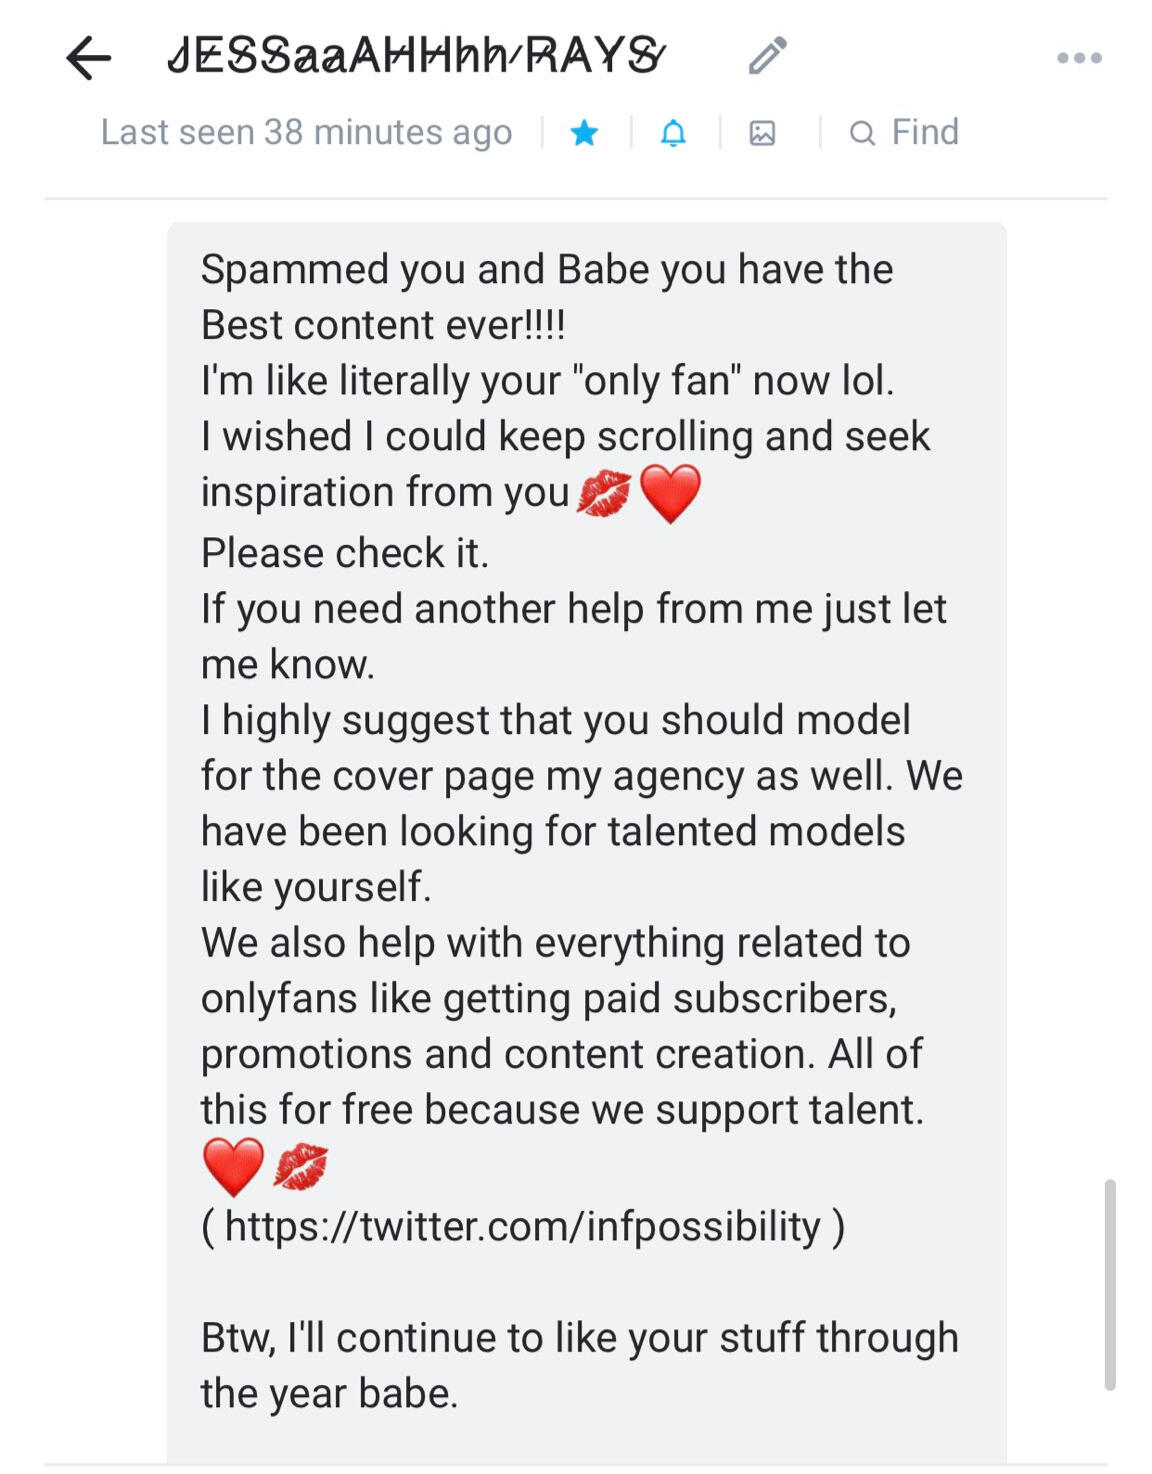Click the 'Please check it.' line
Viewport: 1152px width, 1474px height.
(x=345, y=553)
